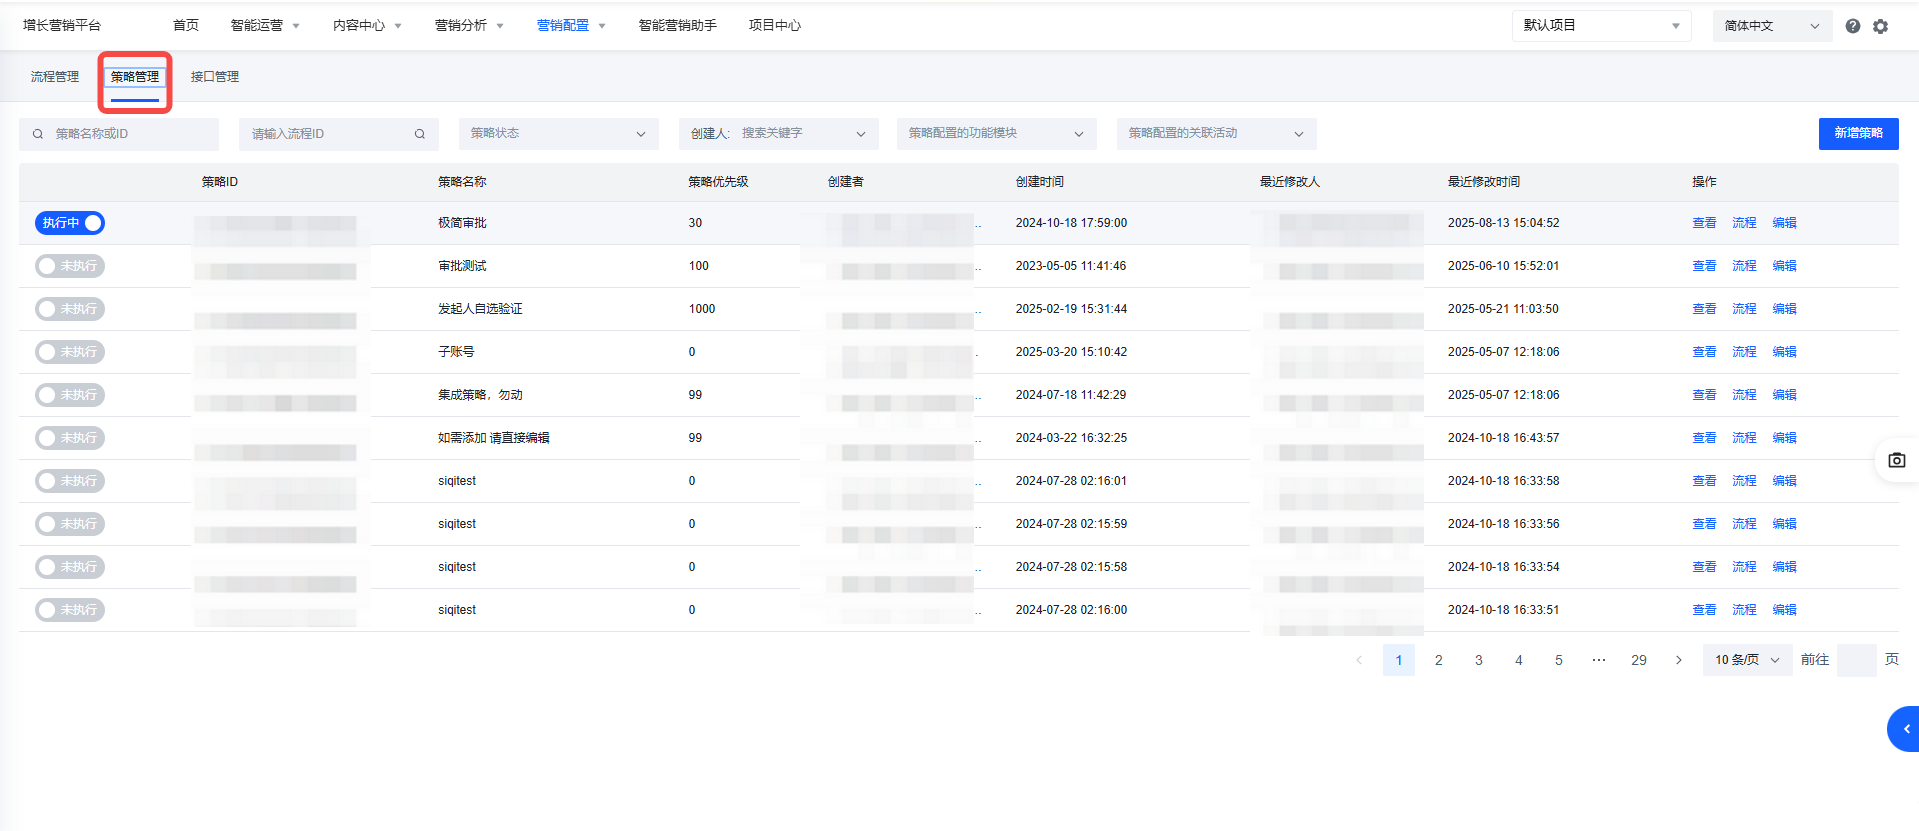The height and width of the screenshot is (831, 1919).
Task: Click the 新增策略 button
Action: 1858,133
